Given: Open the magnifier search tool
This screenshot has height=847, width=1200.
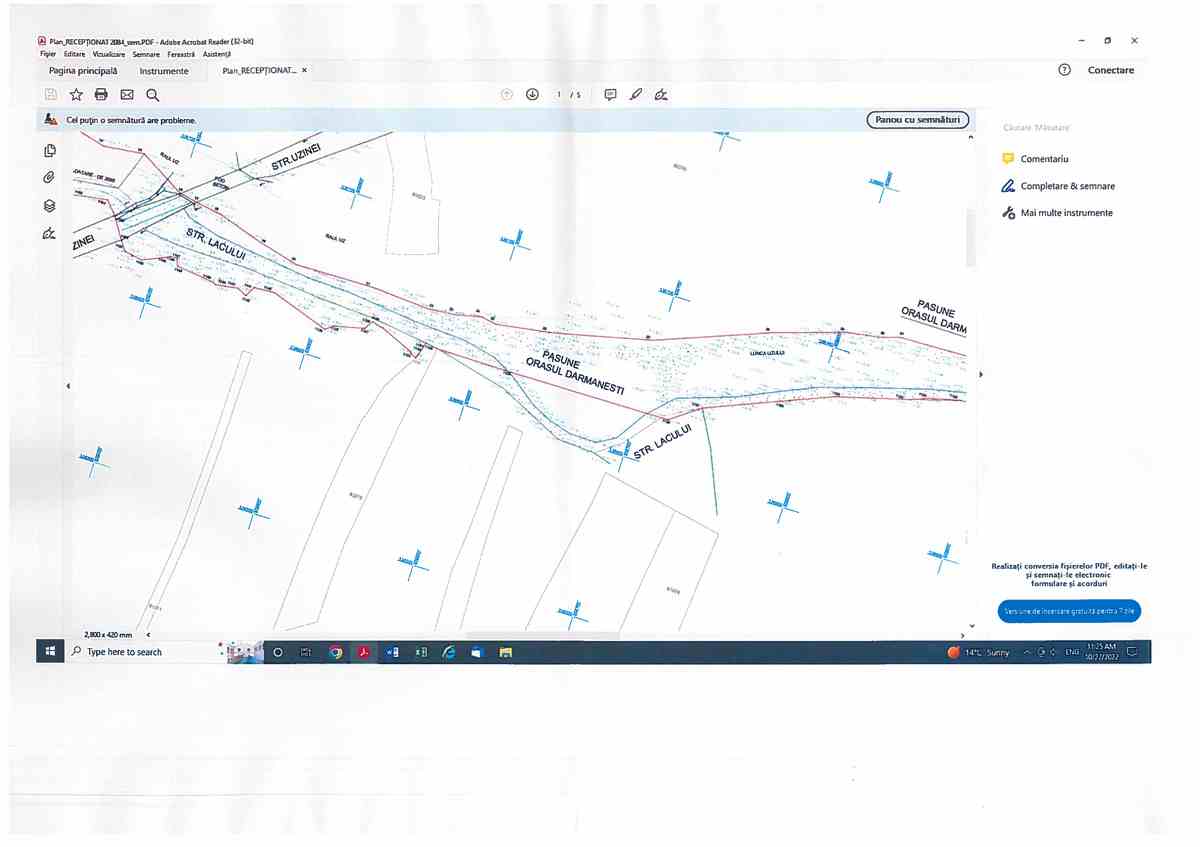Looking at the screenshot, I should point(153,95).
